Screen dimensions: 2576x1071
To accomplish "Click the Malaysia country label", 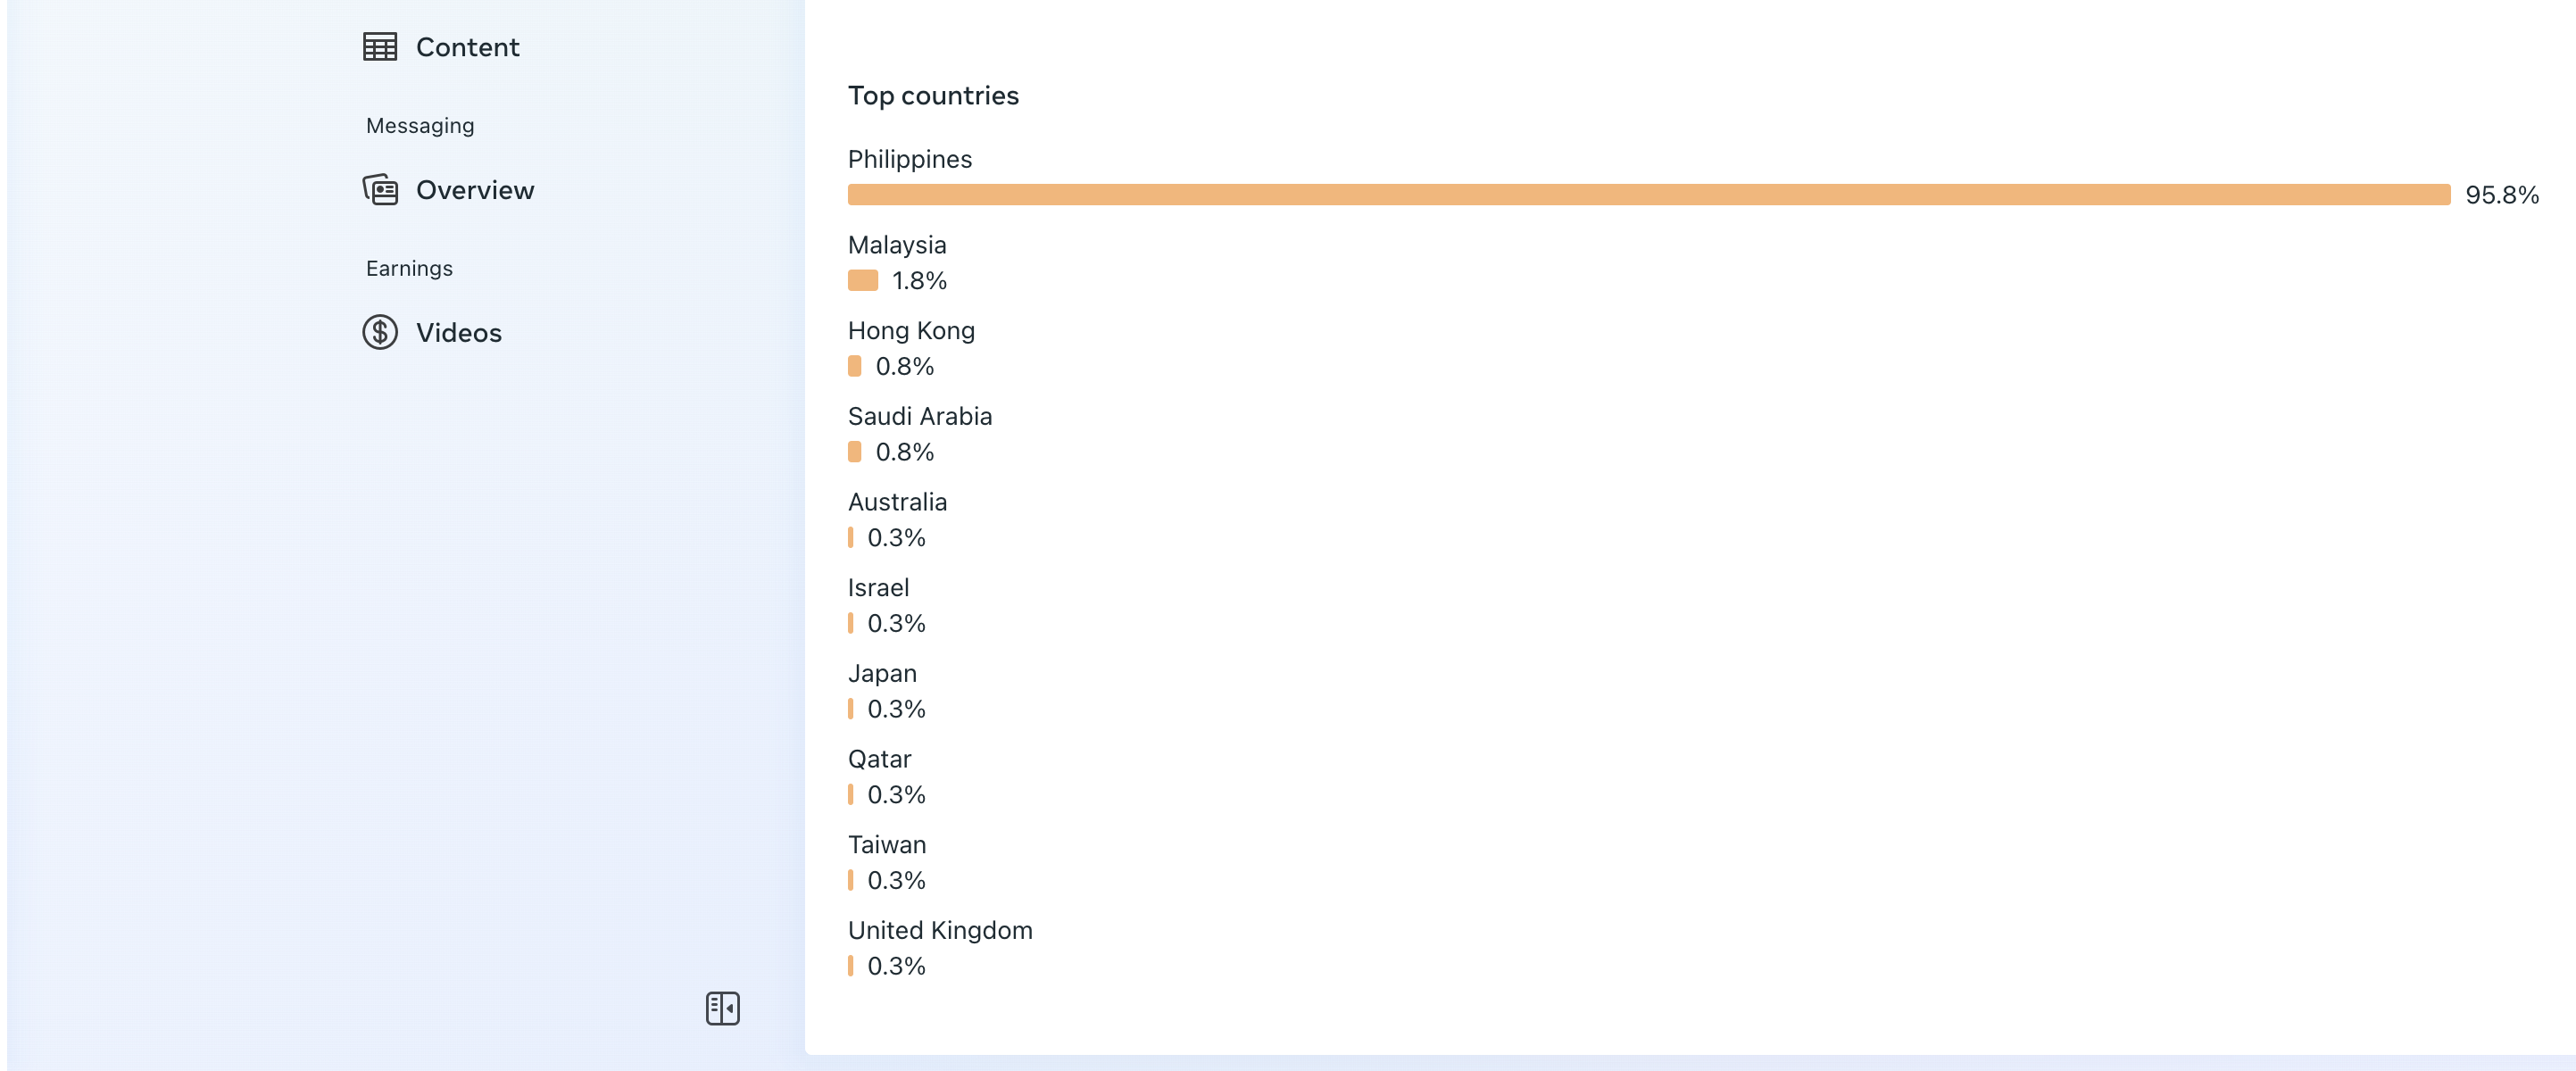I will point(896,245).
